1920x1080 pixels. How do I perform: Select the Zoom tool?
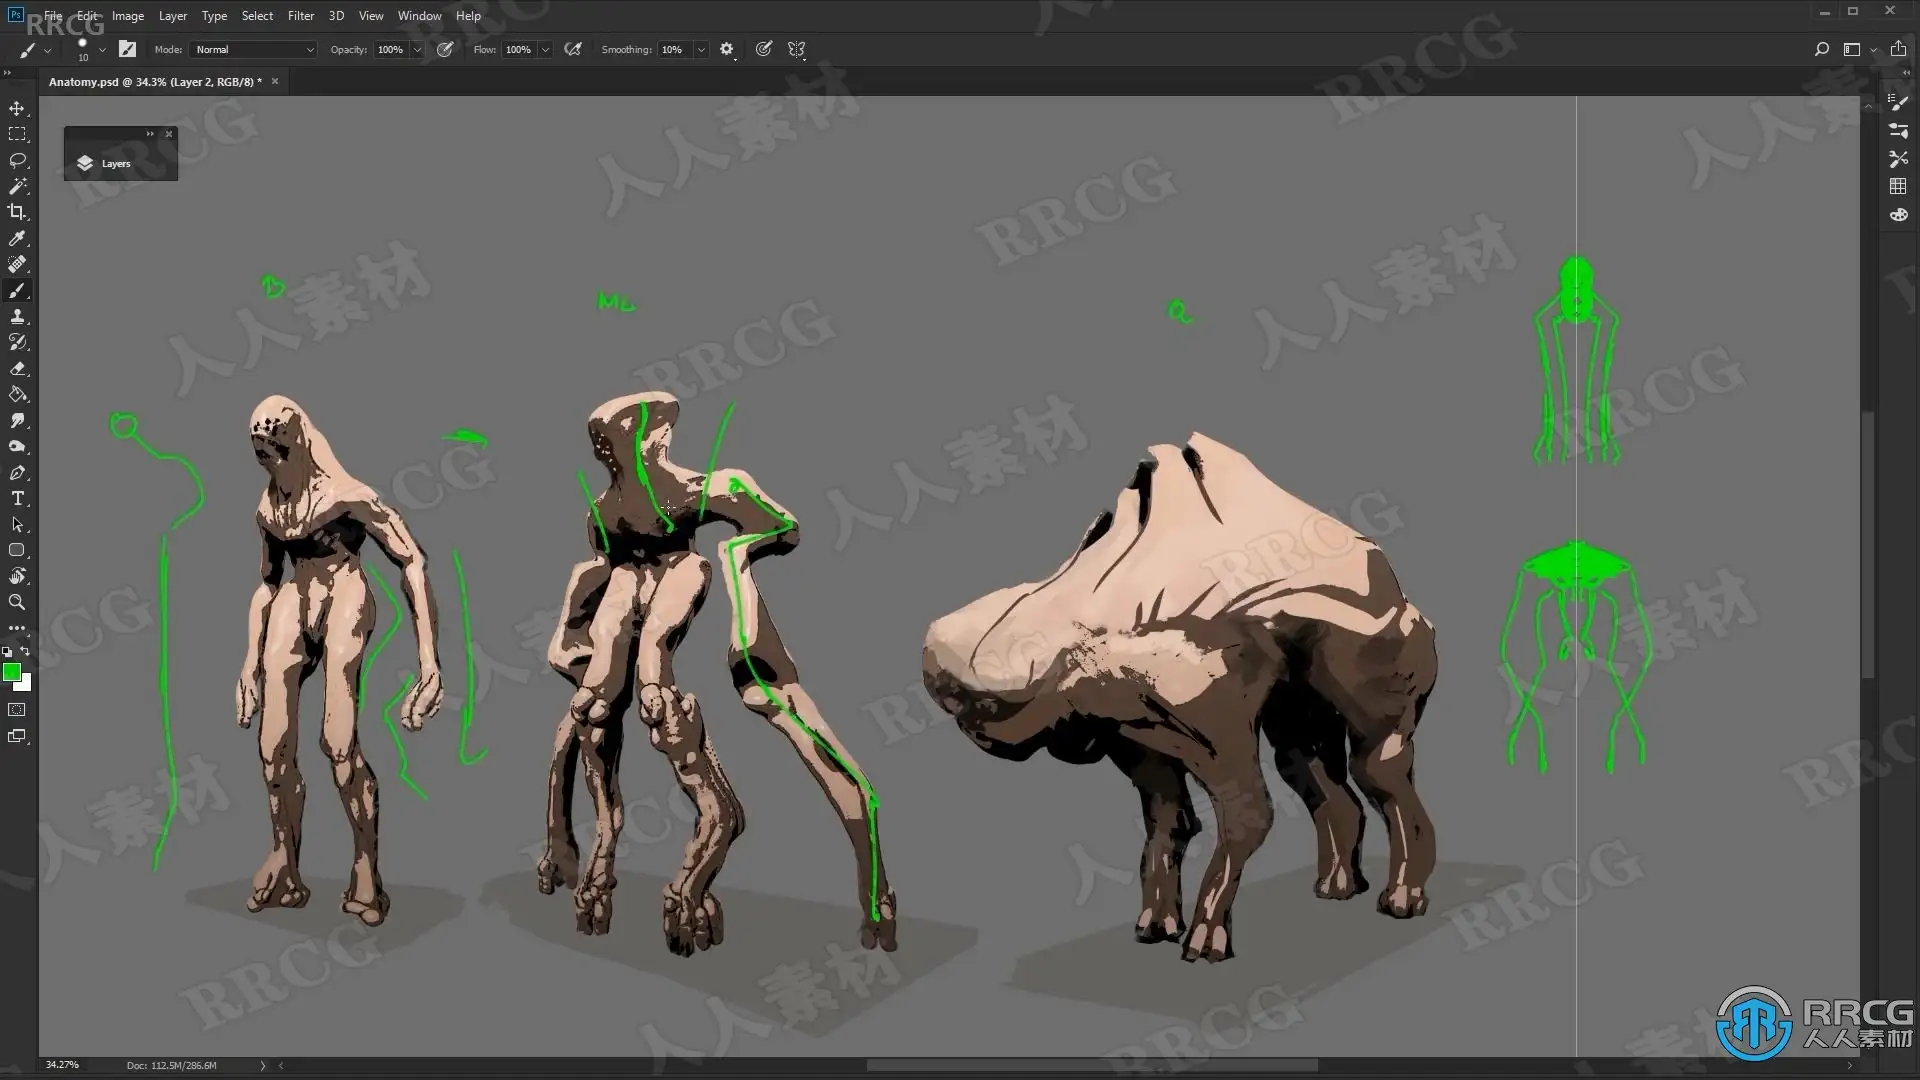pos(17,602)
